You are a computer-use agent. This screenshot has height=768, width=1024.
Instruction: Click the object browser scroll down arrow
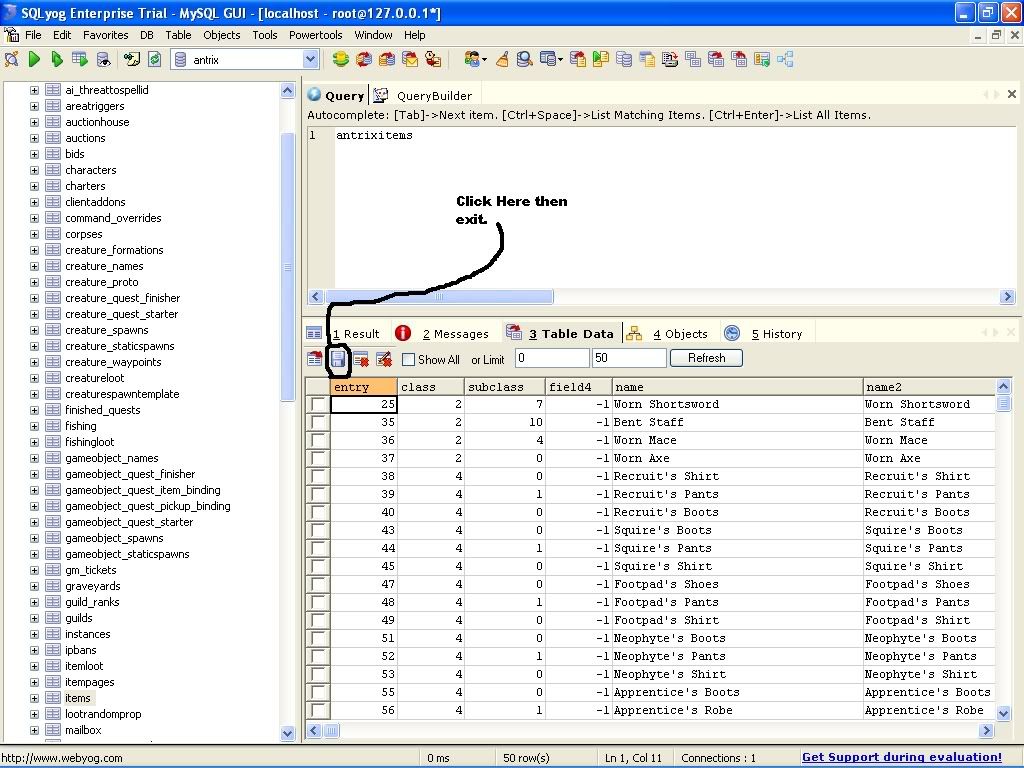tap(287, 733)
